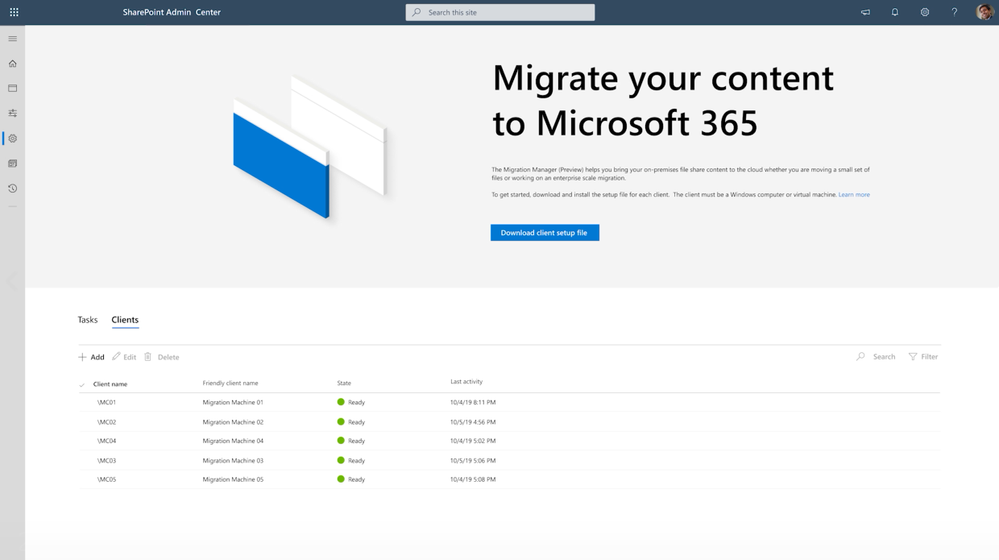Sort by Last activity column header
Screen dimensions: 999x560
point(466,382)
